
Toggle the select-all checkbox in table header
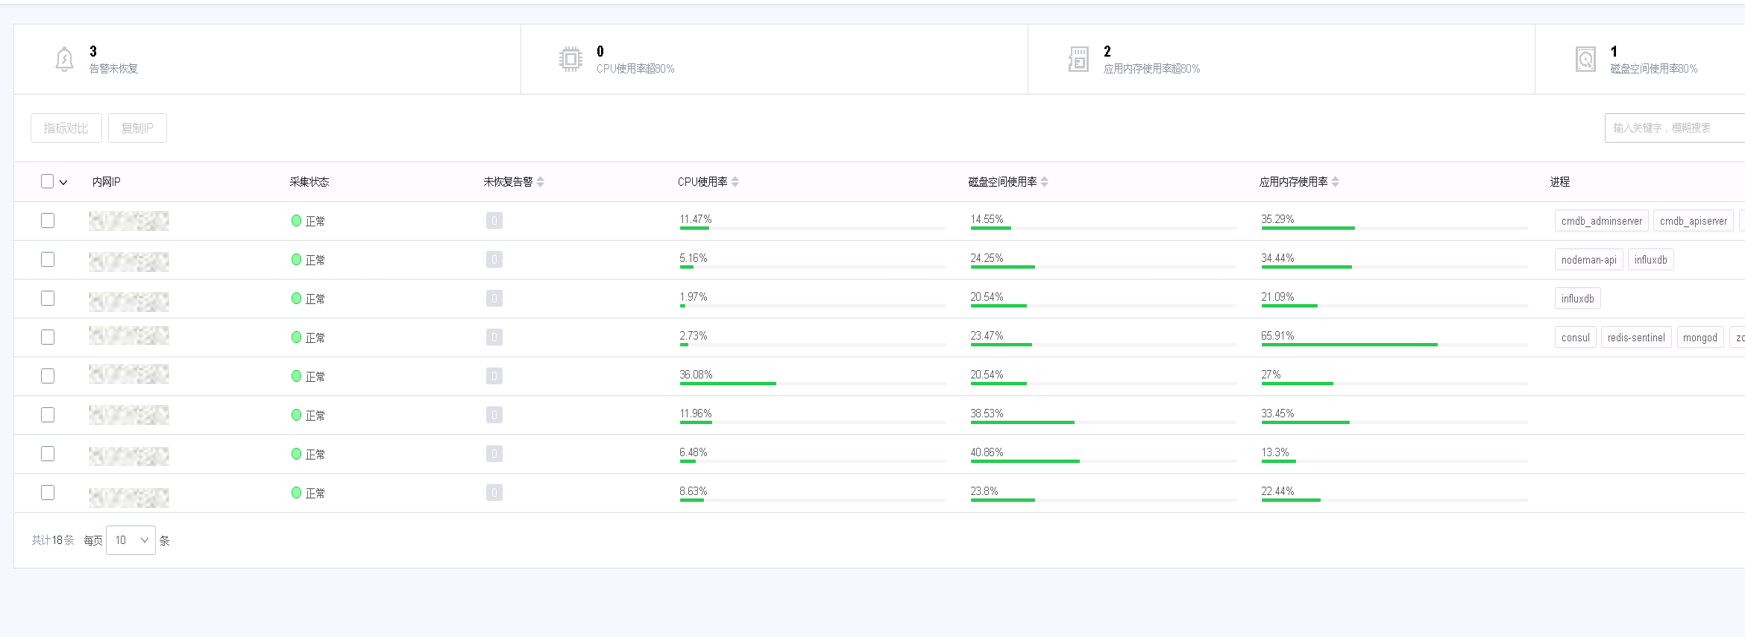pyautogui.click(x=47, y=182)
